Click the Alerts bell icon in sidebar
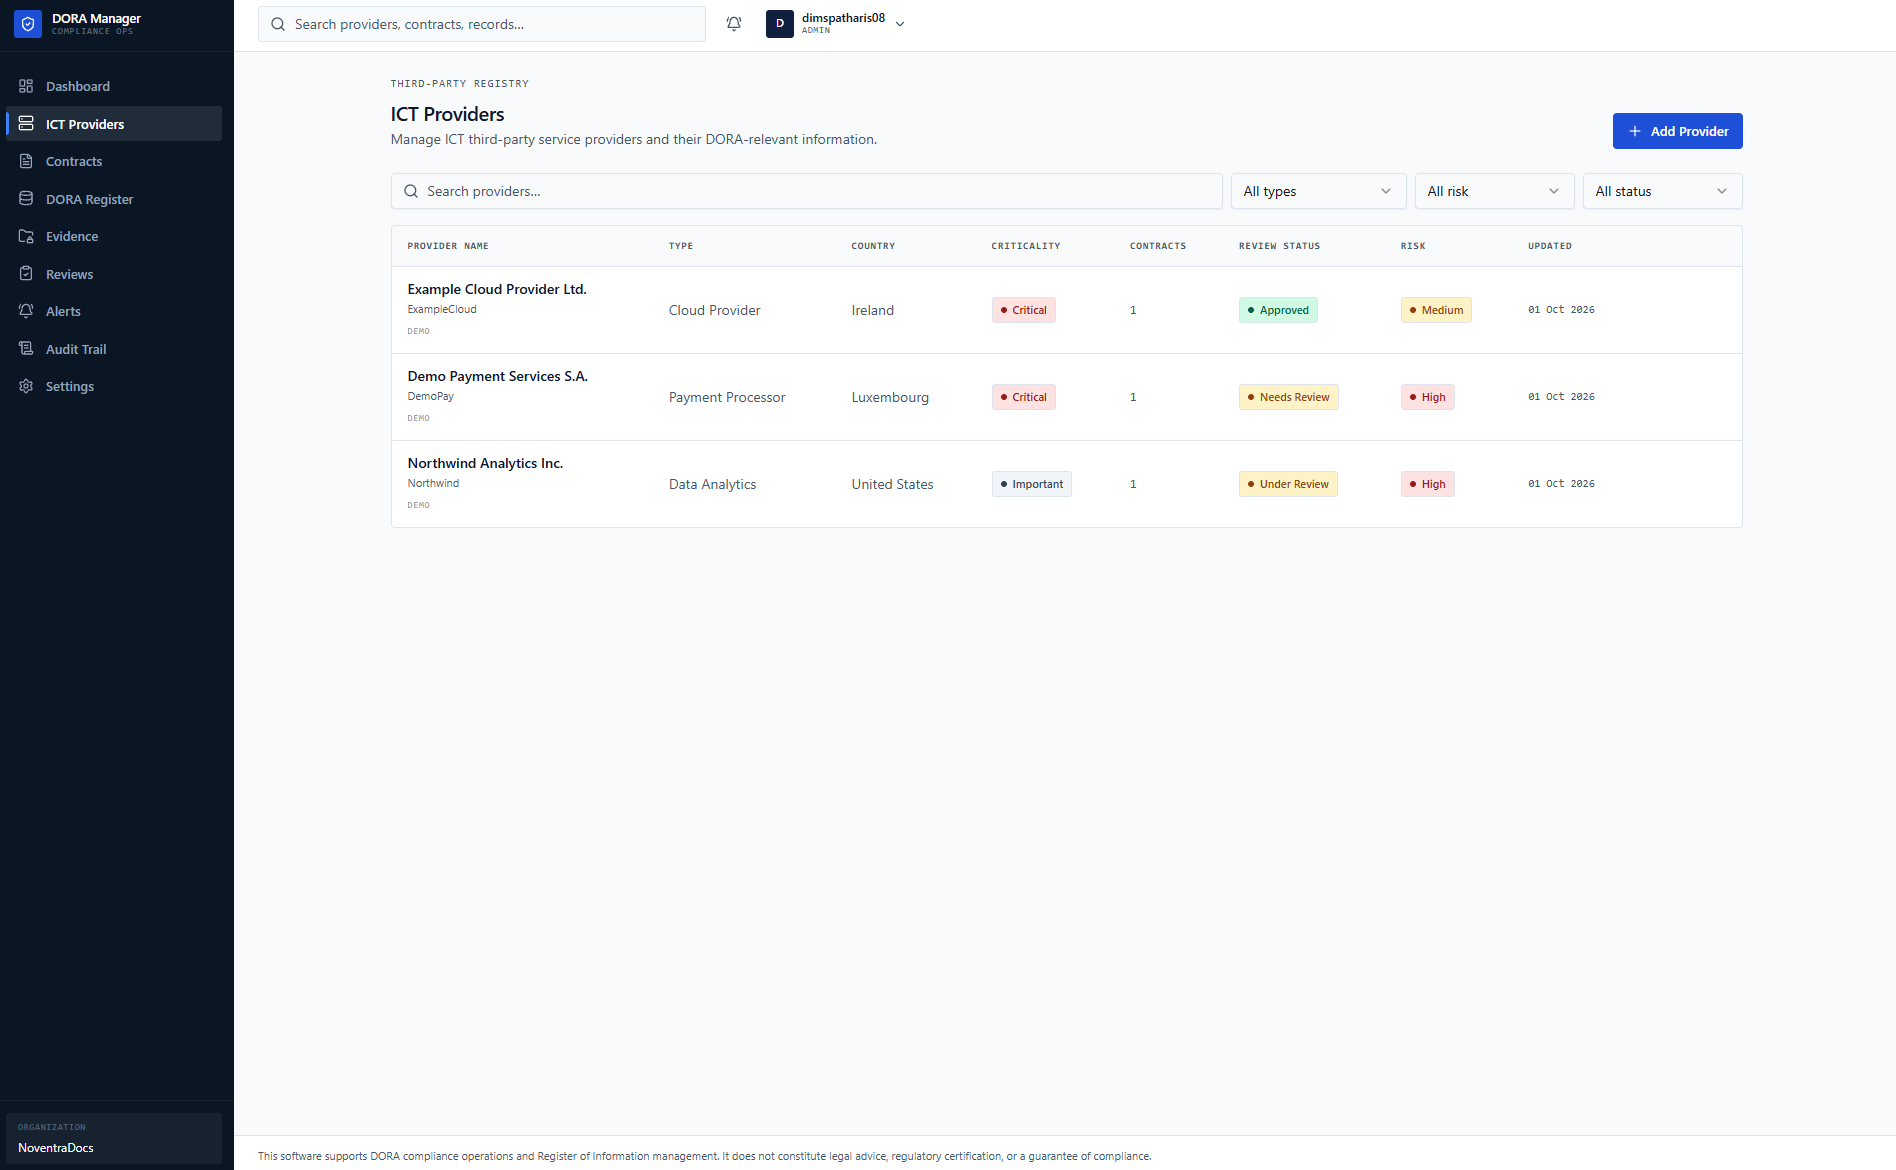The height and width of the screenshot is (1170, 1896). coord(26,311)
